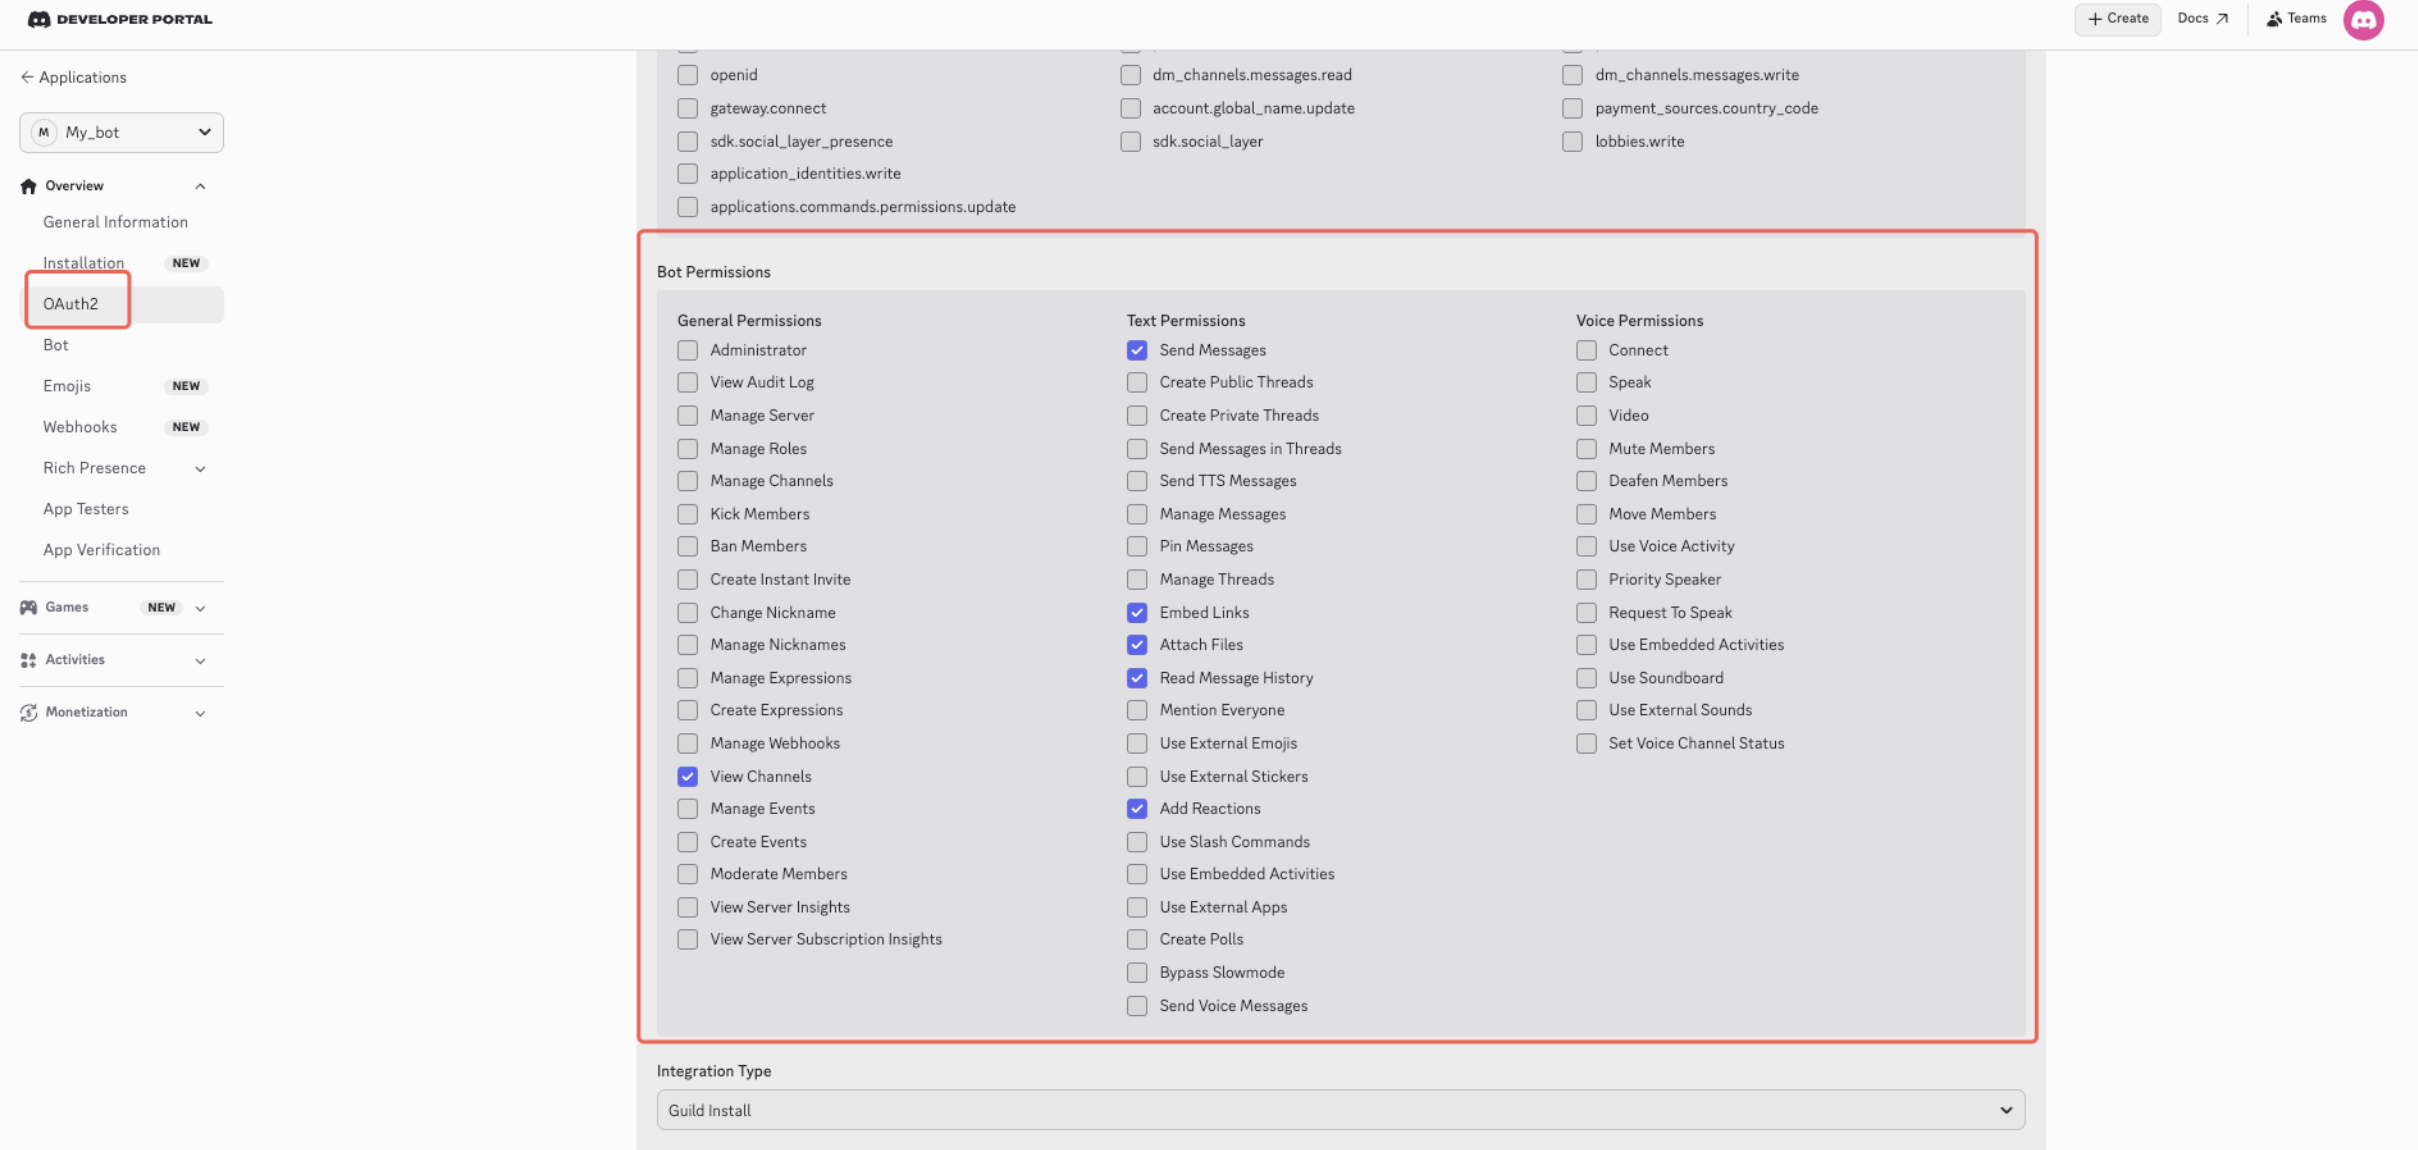Screen dimensions: 2418x1150
Task: Open the My_bot application dropdown
Action: click(121, 132)
